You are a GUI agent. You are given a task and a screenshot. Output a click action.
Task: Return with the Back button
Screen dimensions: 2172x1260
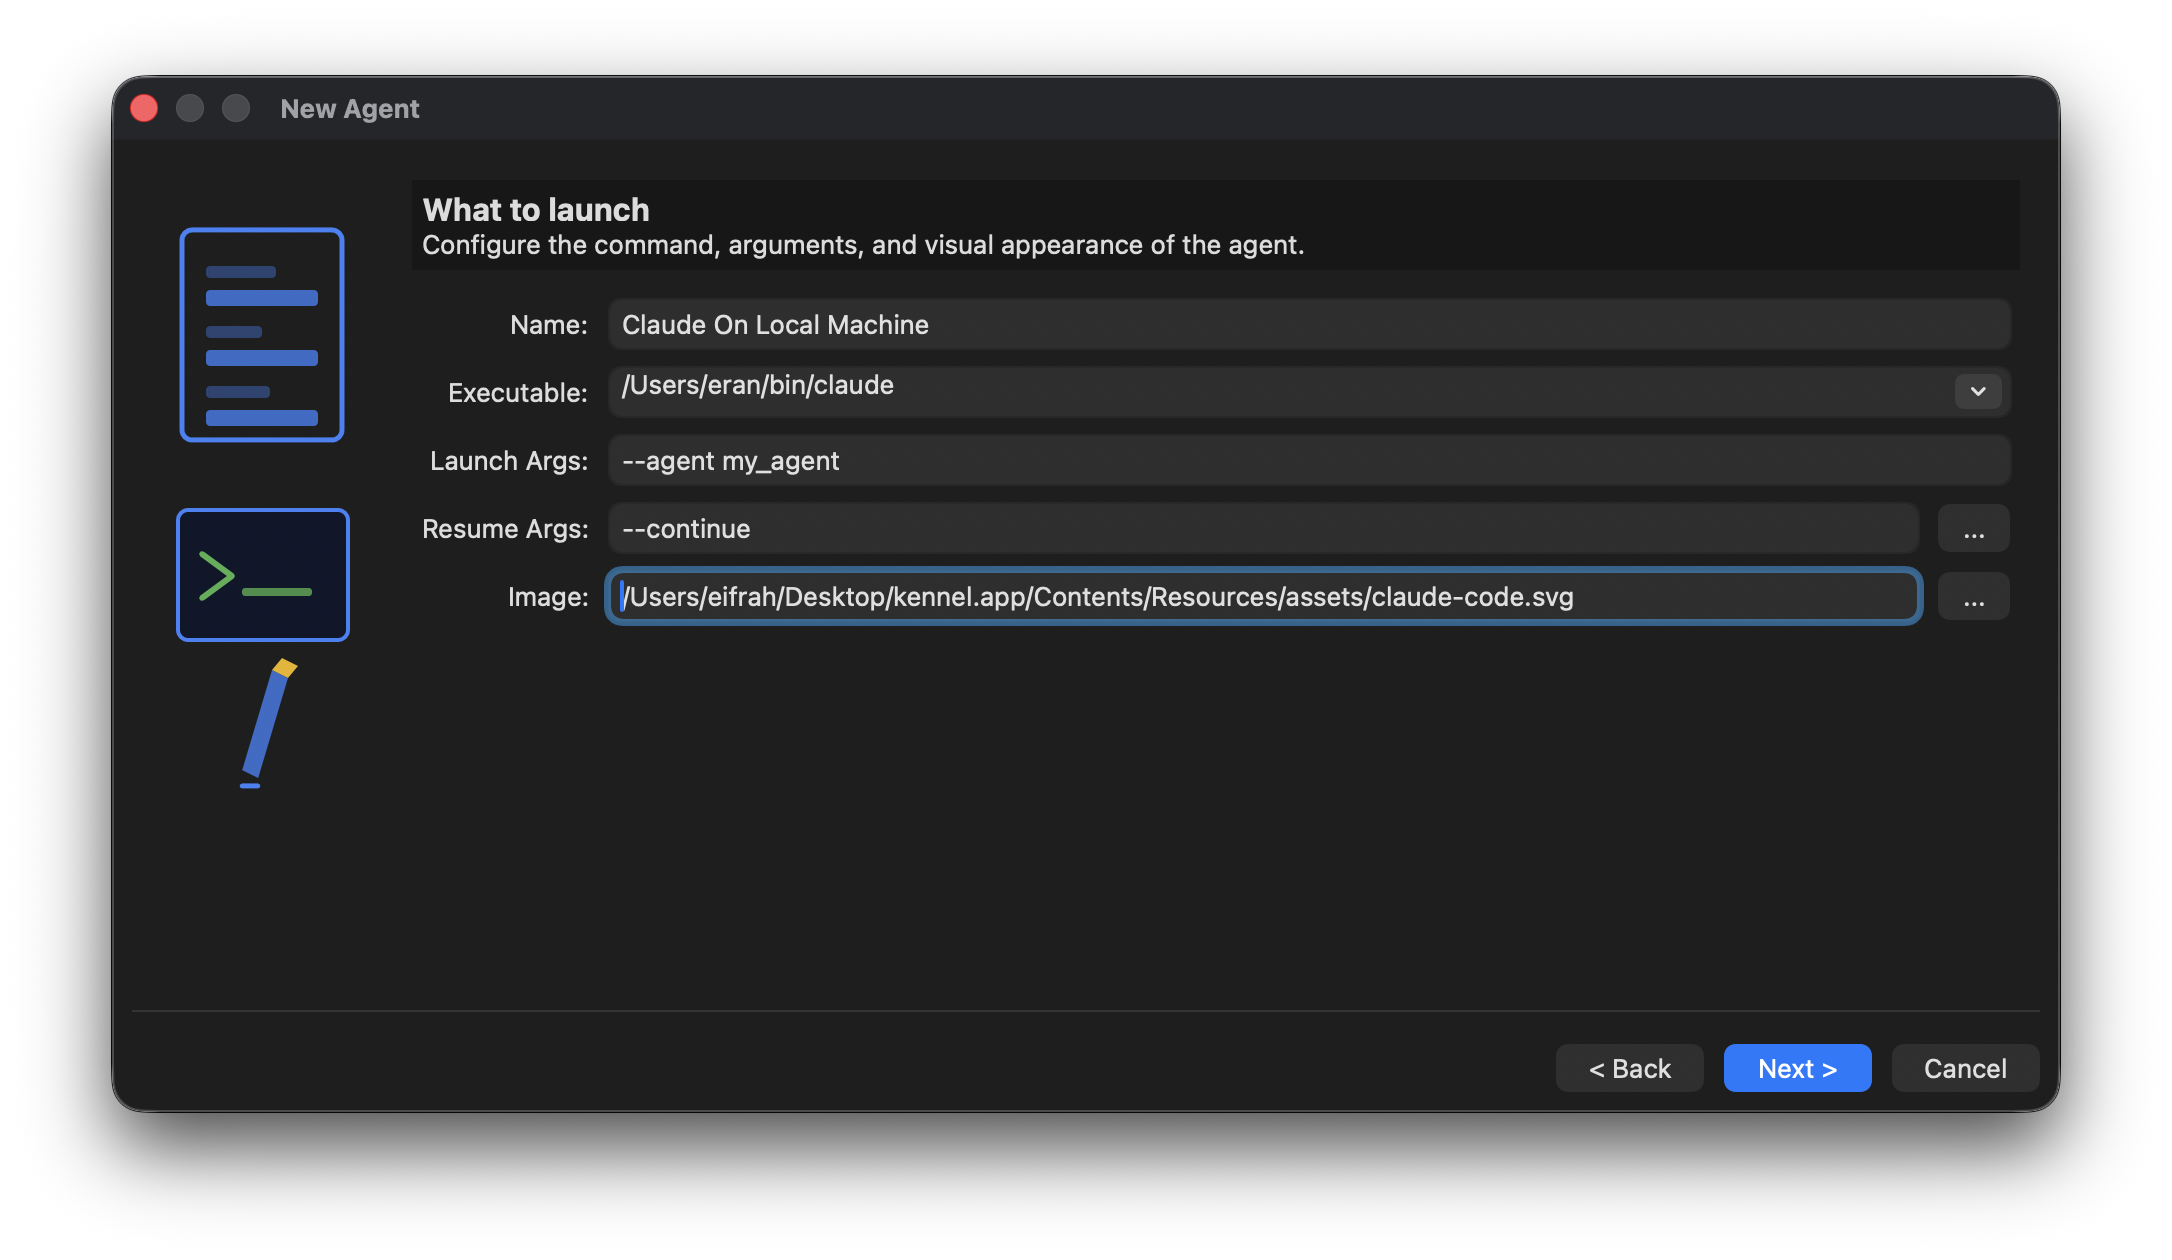coord(1629,1068)
